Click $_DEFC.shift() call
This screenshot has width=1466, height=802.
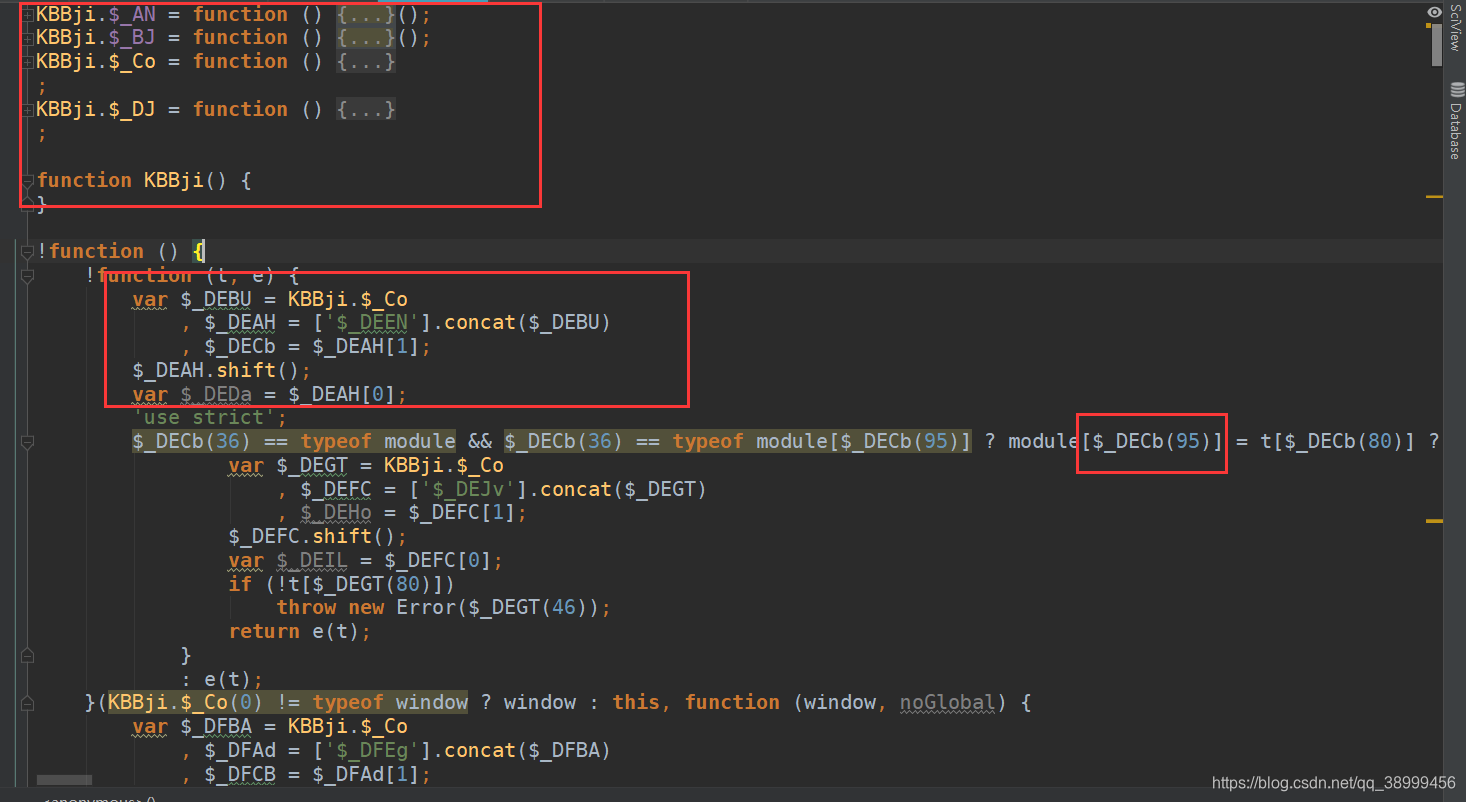318,537
